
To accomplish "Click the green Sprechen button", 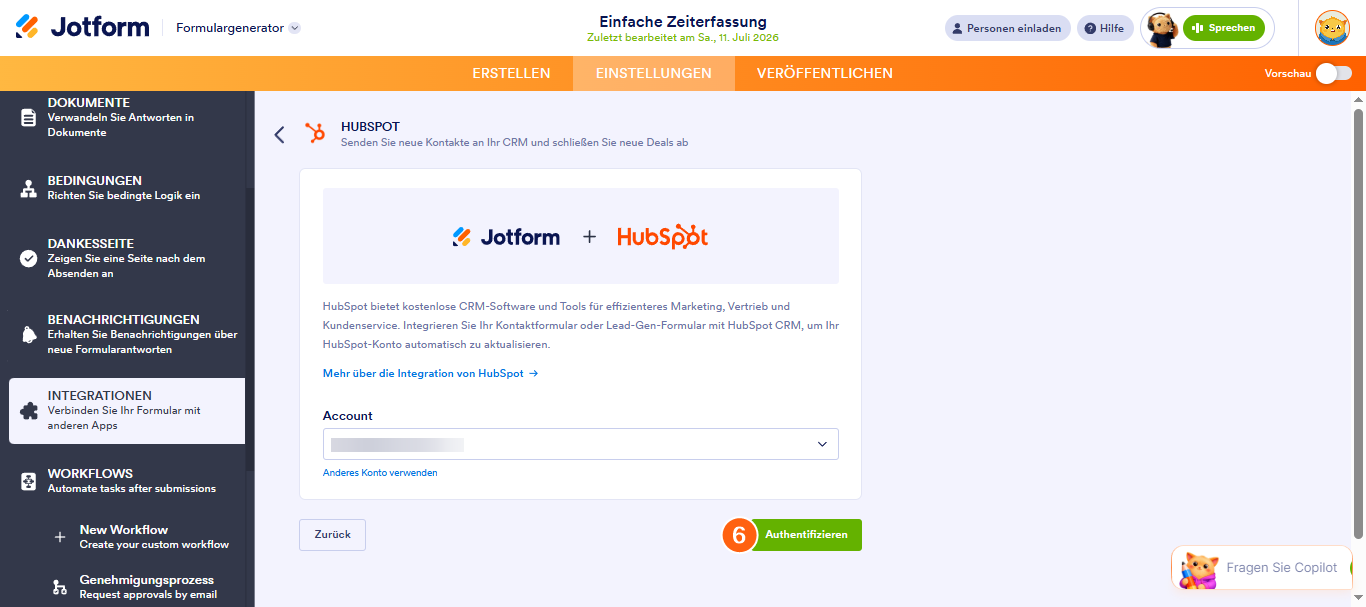I will click(x=1224, y=28).
